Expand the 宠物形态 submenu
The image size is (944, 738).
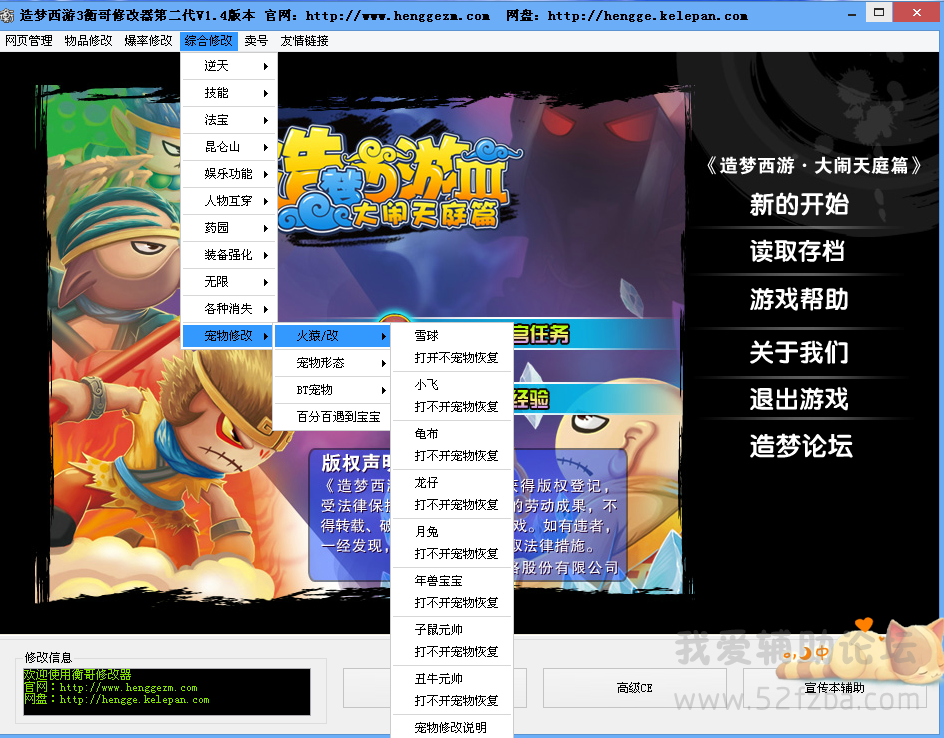[x=332, y=363]
